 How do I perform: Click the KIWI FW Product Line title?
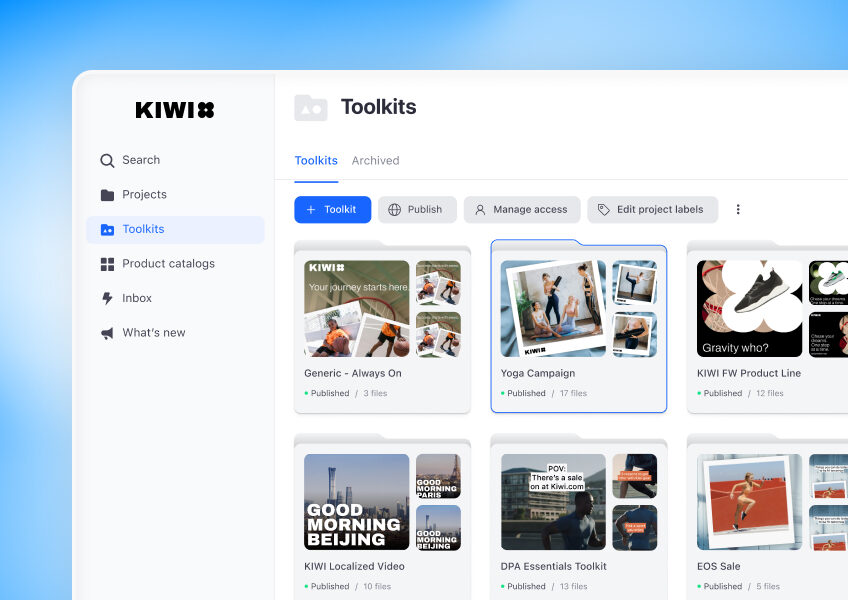(x=748, y=373)
